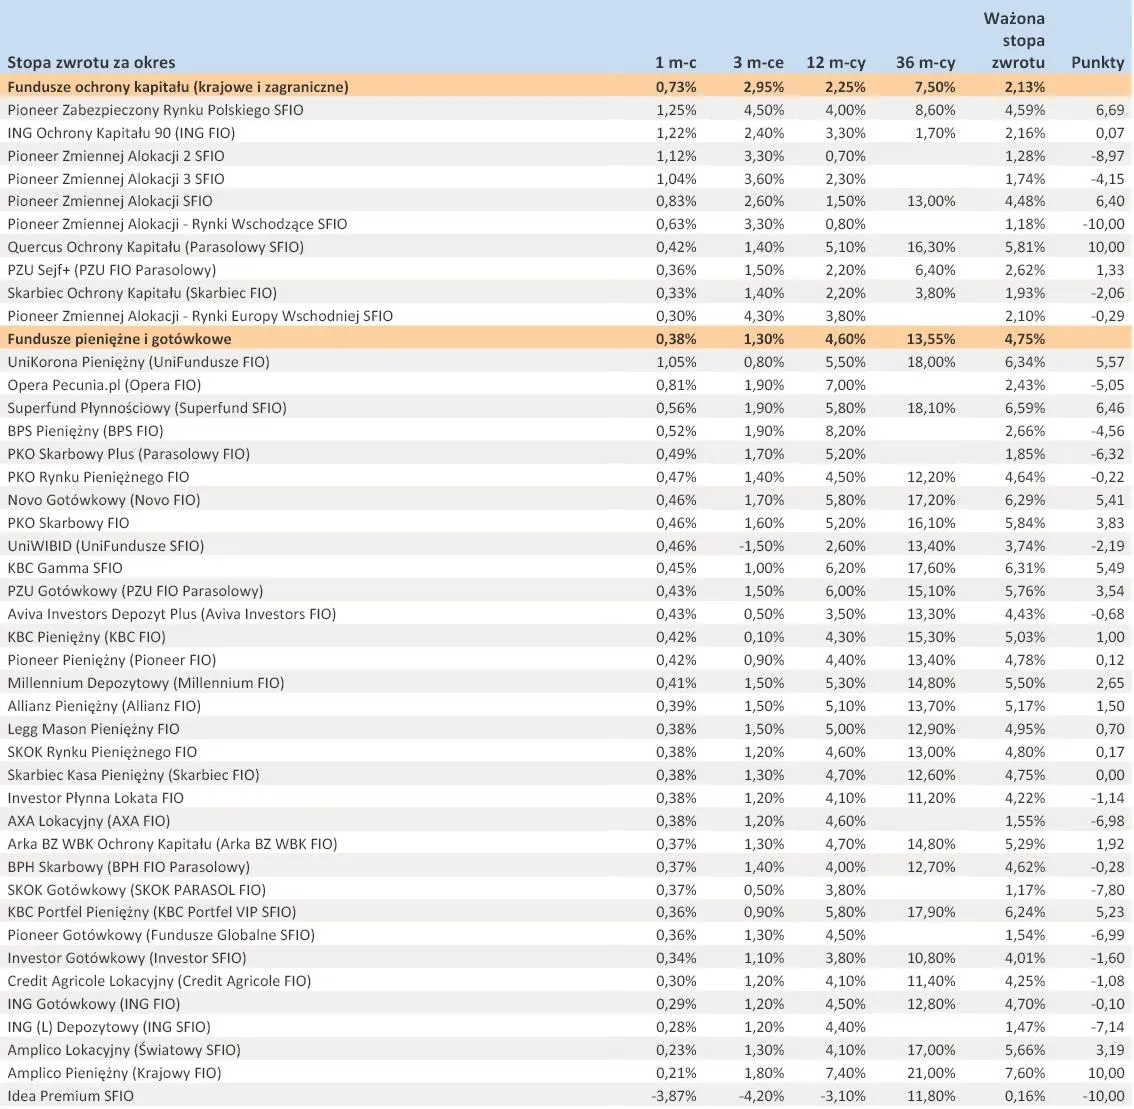Select 'Pioneer Zmiennej Alokacji - Rynki Wschodzące SFIO'
Image resolution: width=1134 pixels, height=1109 pixels.
177,224
